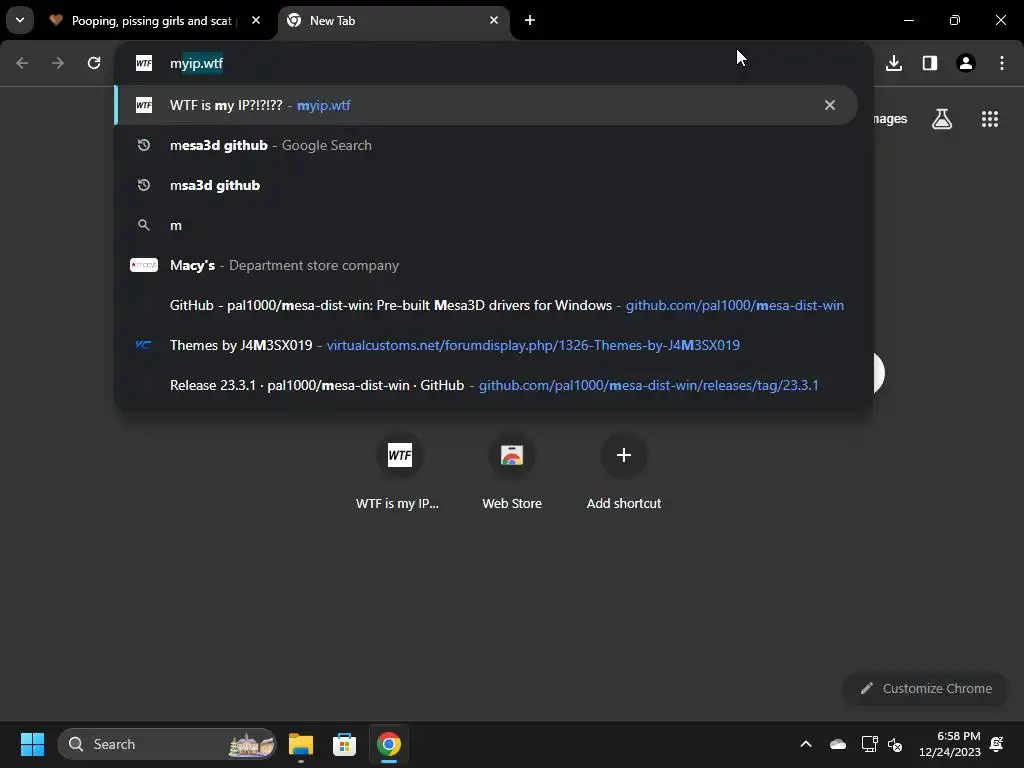Open the tab search dropdown arrow
1024x768 pixels.
point(20,20)
